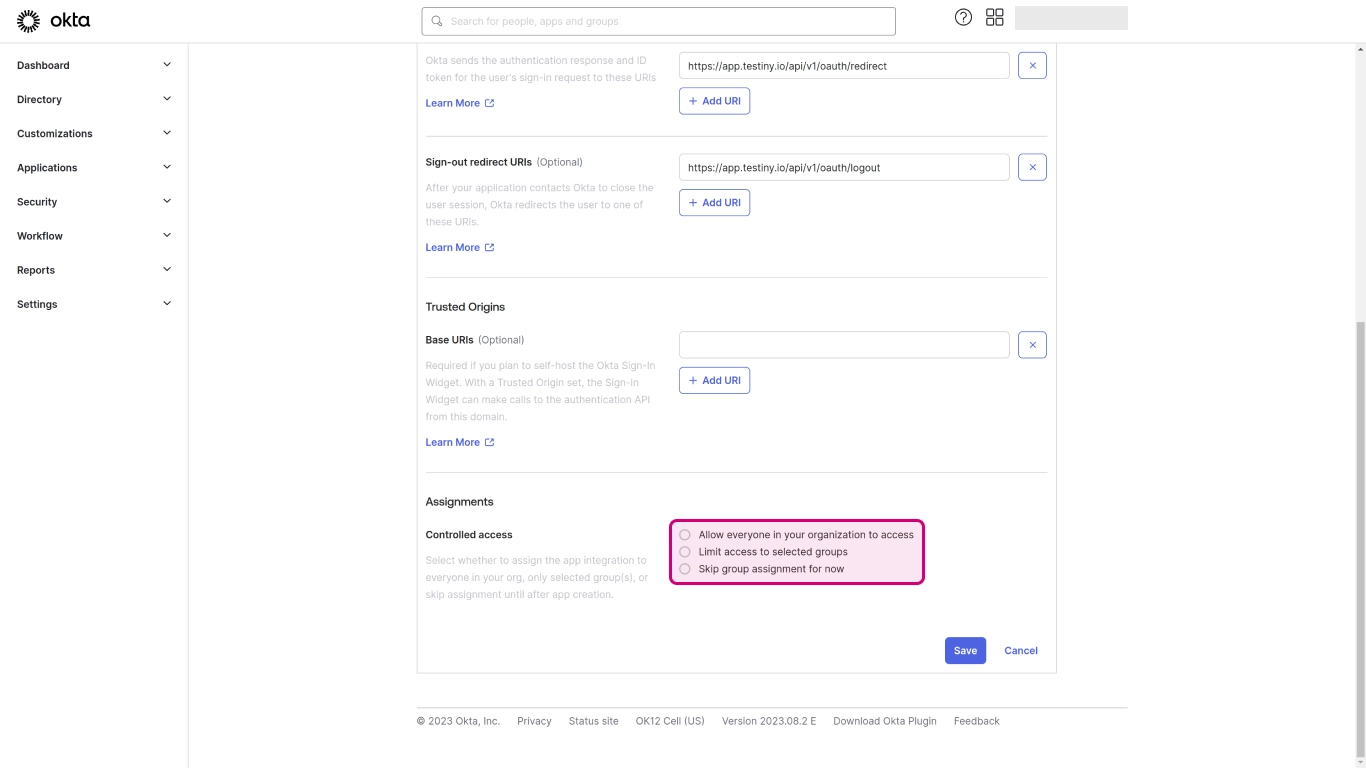The height and width of the screenshot is (769, 1366).
Task: Open the Dashboard menu item
Action: click(x=44, y=65)
